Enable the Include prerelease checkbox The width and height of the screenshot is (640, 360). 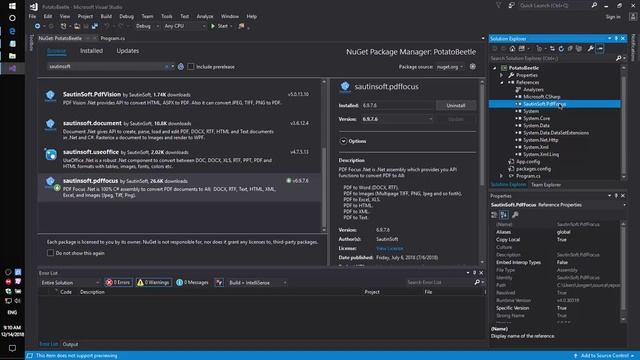[191, 67]
